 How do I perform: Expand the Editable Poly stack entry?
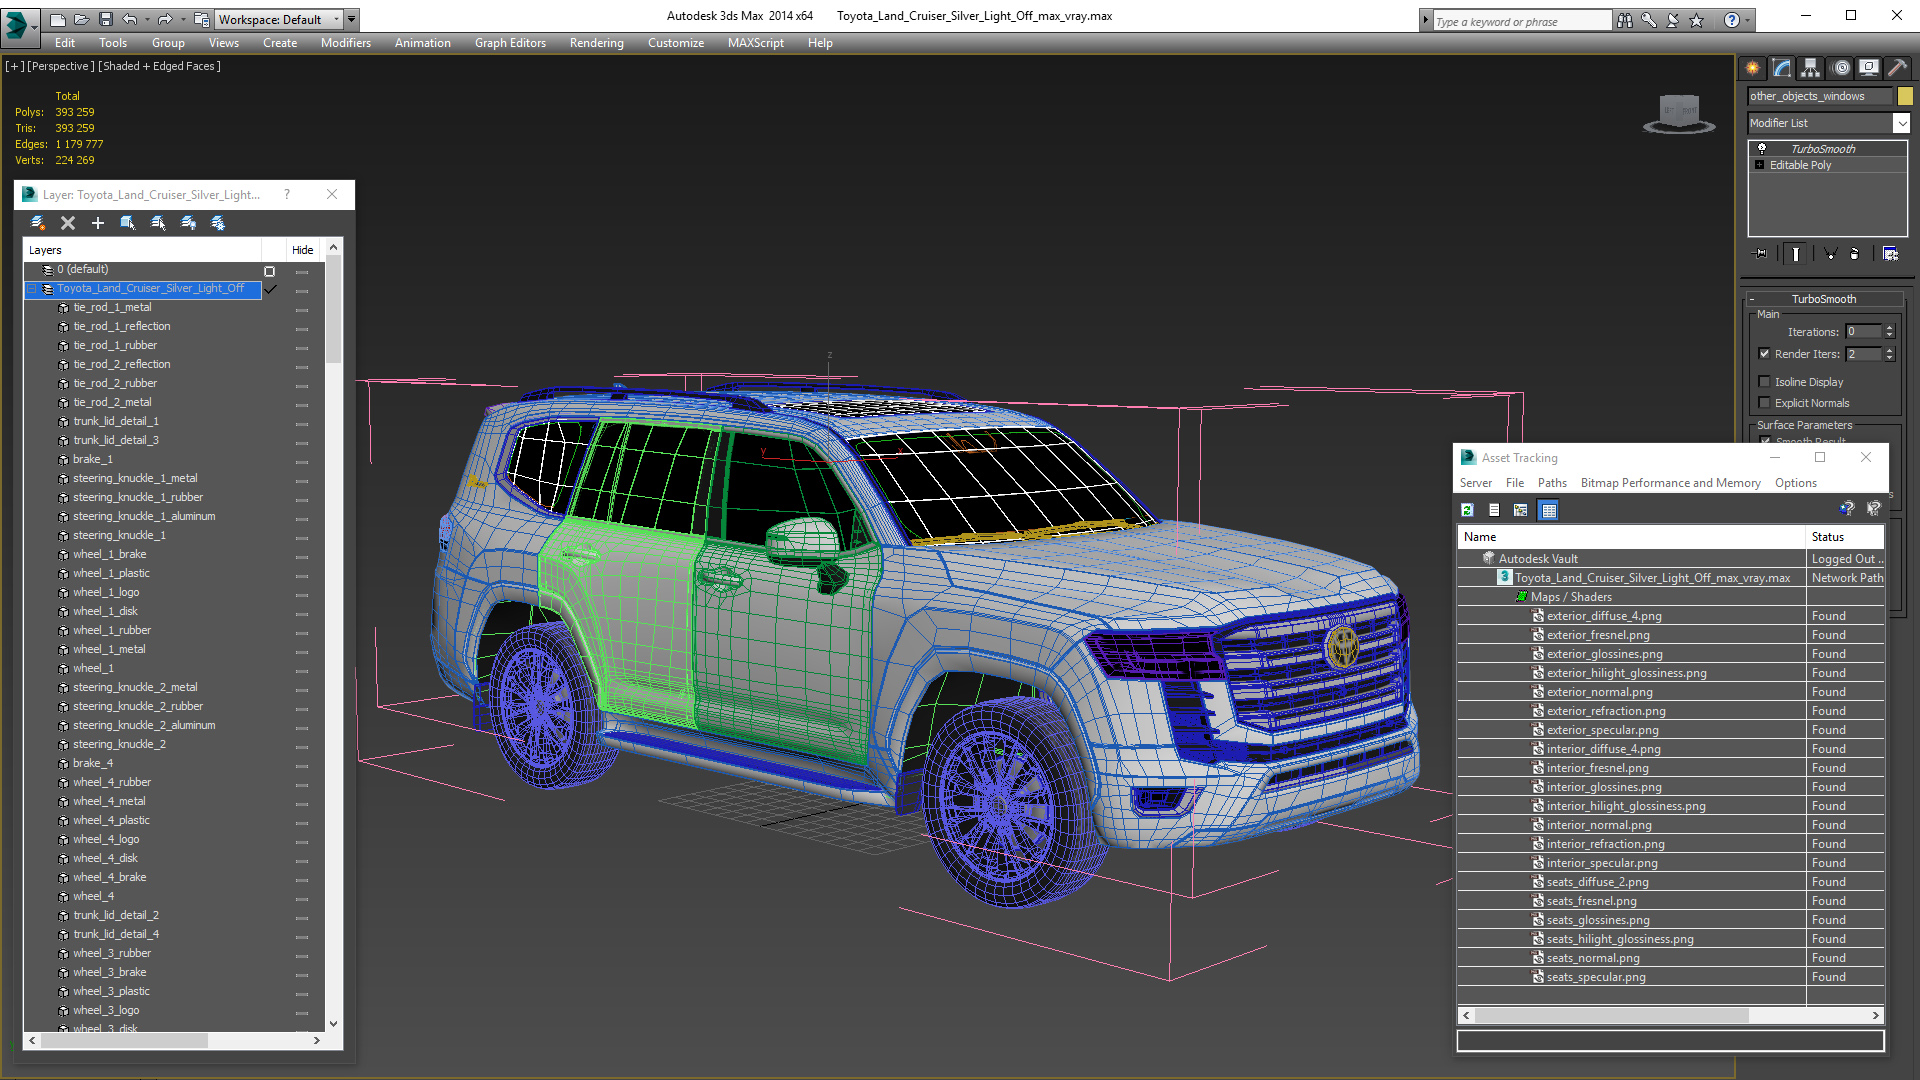pyautogui.click(x=1759, y=165)
